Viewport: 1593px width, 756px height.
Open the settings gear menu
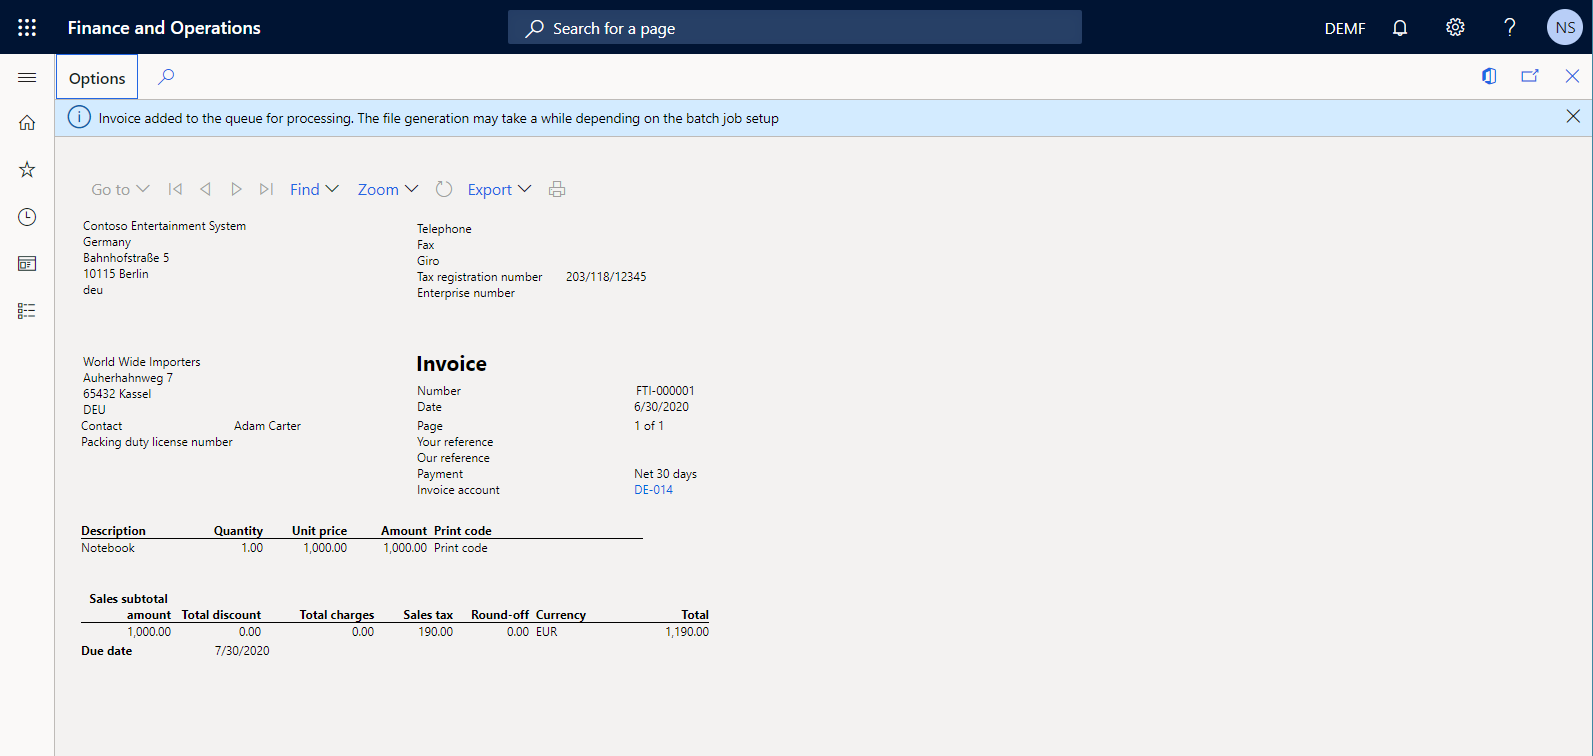click(x=1455, y=28)
